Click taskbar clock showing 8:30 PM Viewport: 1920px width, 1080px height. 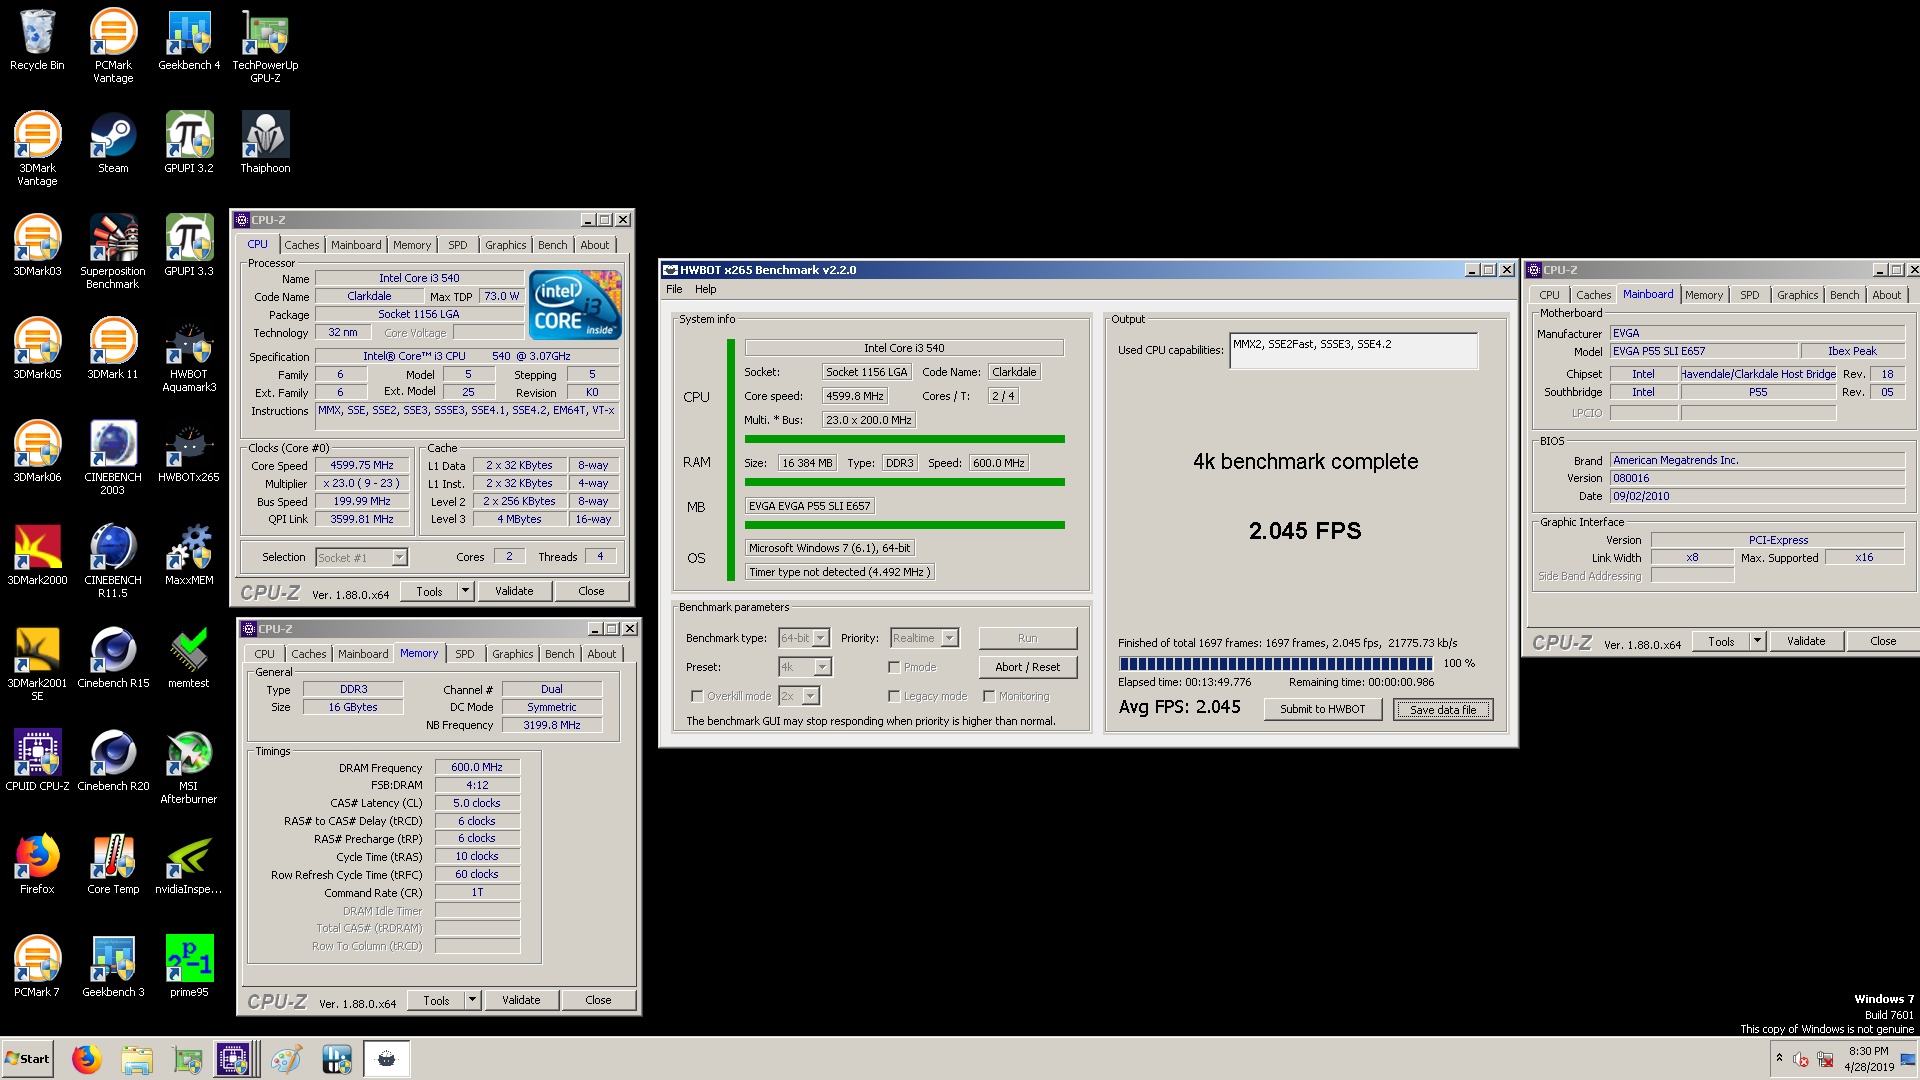pyautogui.click(x=1868, y=1059)
